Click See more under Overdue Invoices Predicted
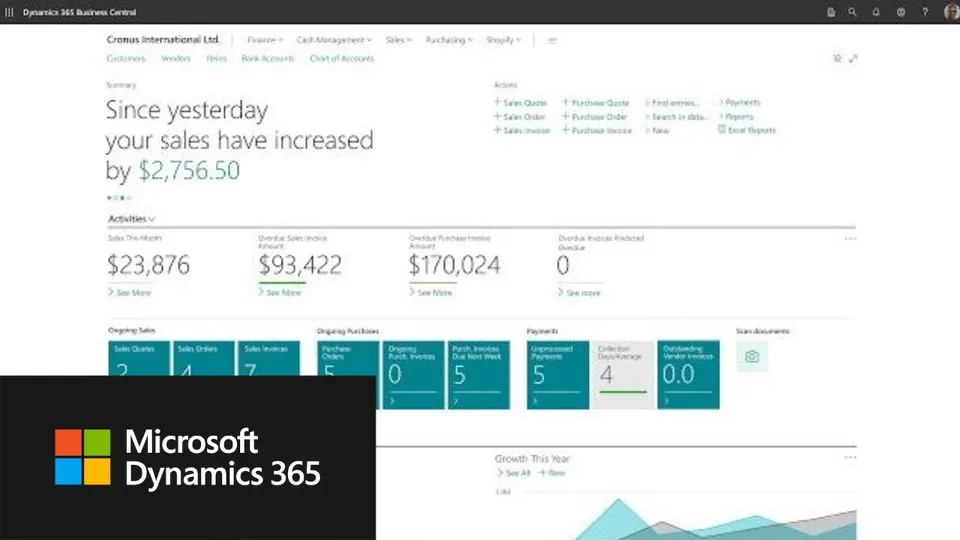The image size is (960, 540). coord(579,293)
